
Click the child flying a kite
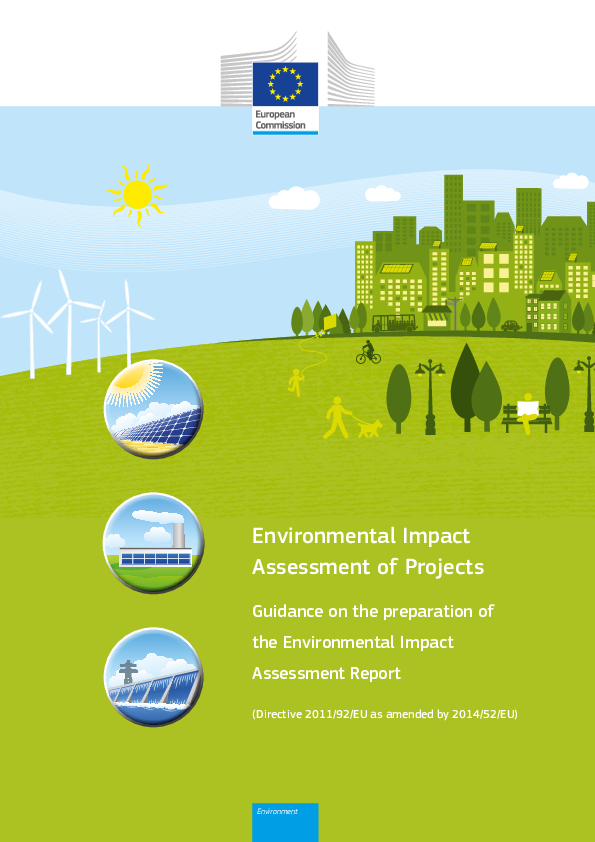click(295, 382)
